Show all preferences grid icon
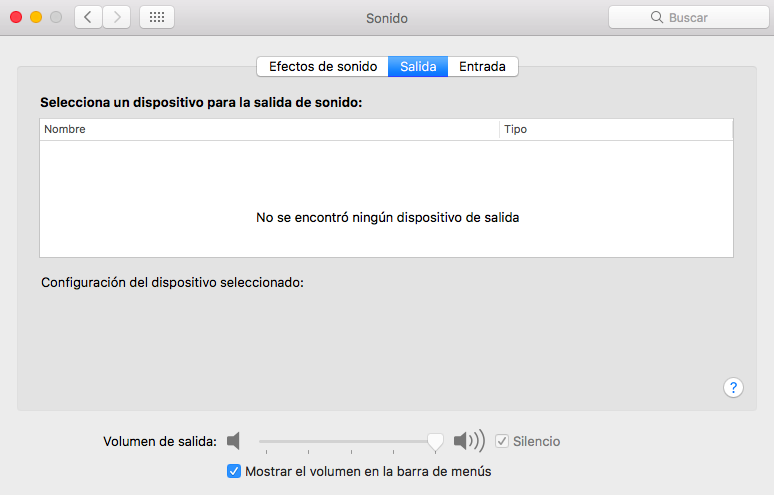The image size is (774, 495). (x=157, y=17)
